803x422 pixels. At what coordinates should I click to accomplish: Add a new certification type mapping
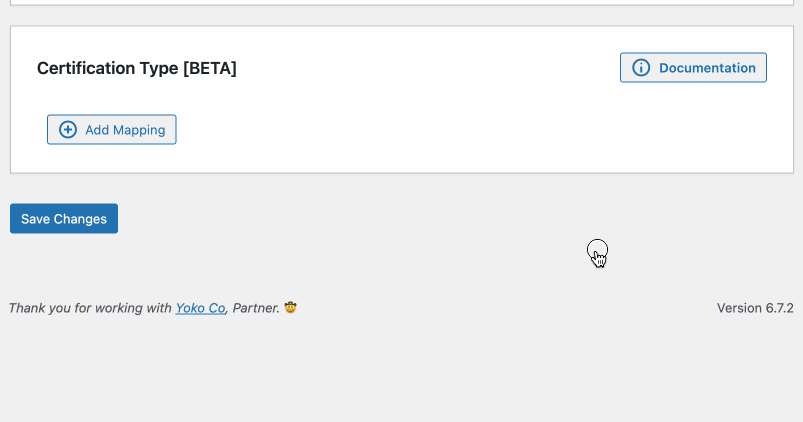coord(112,130)
